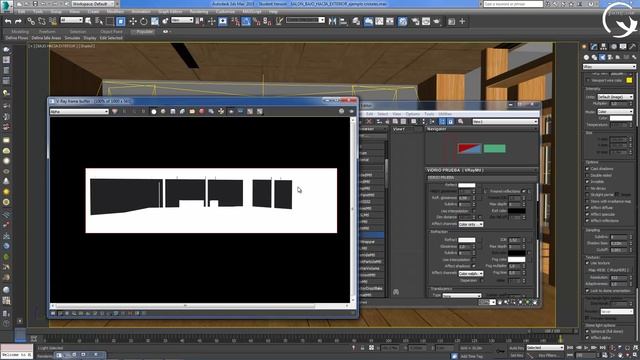Open the Rendering menu
This screenshot has width=640, height=360.
(x=199, y=12)
